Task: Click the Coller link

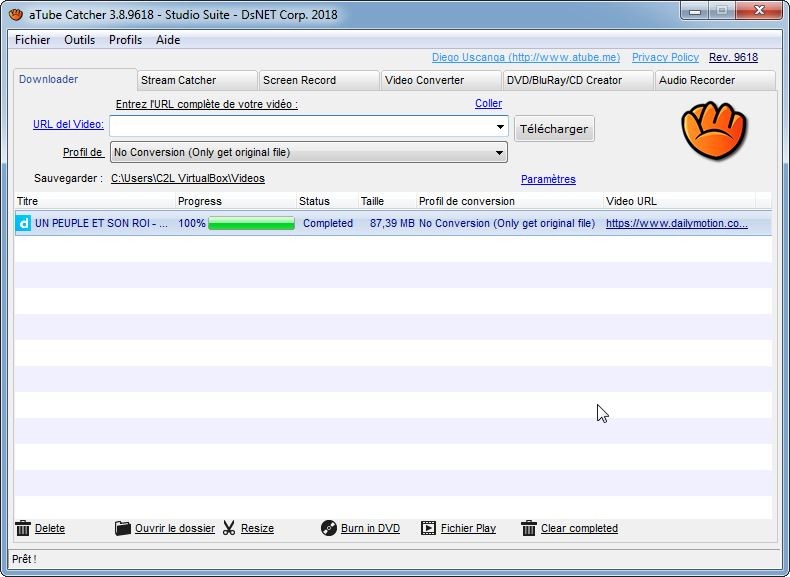Action: click(x=488, y=103)
